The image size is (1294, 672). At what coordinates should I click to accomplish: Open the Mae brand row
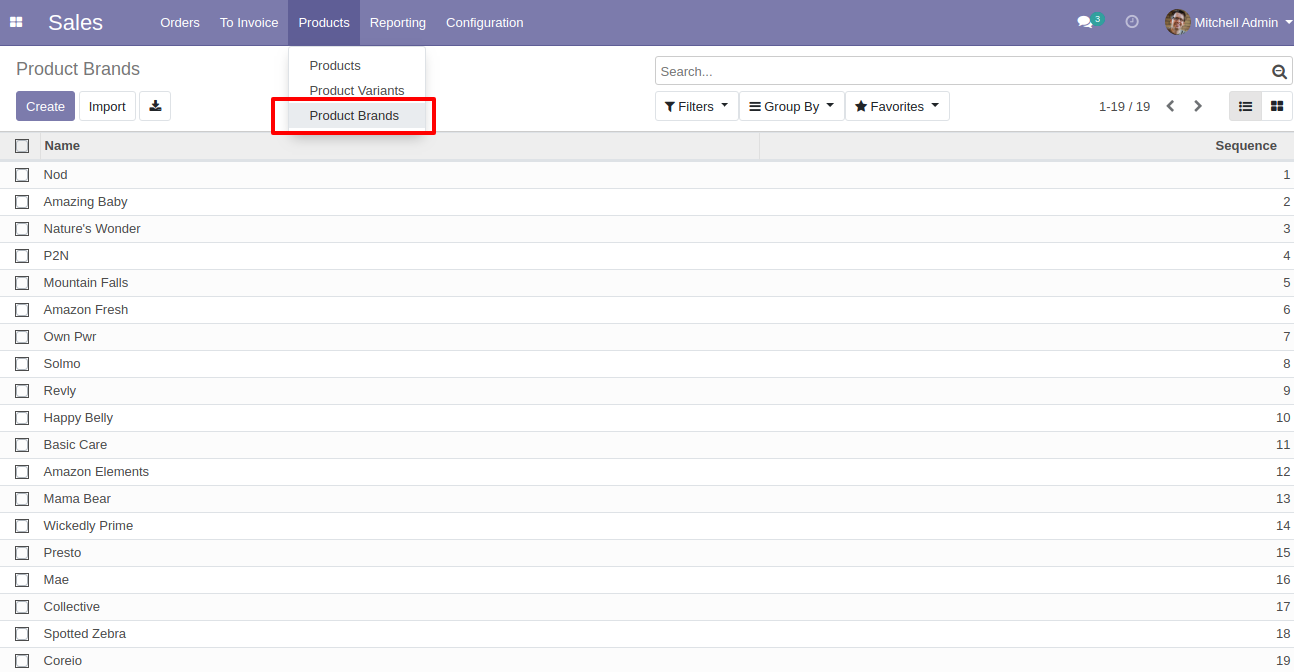[647, 580]
